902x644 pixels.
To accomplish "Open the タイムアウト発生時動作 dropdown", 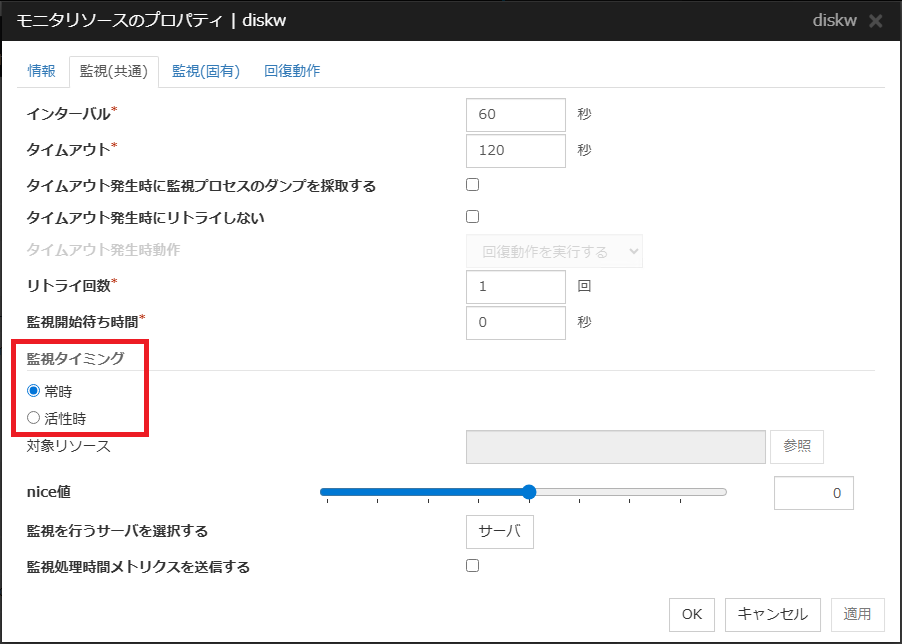I will (553, 252).
